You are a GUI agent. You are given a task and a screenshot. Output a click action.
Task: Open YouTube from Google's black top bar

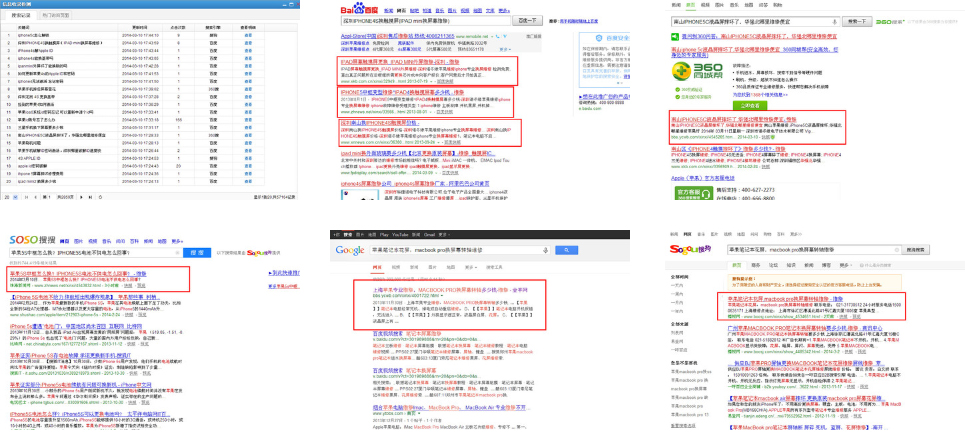click(x=400, y=235)
